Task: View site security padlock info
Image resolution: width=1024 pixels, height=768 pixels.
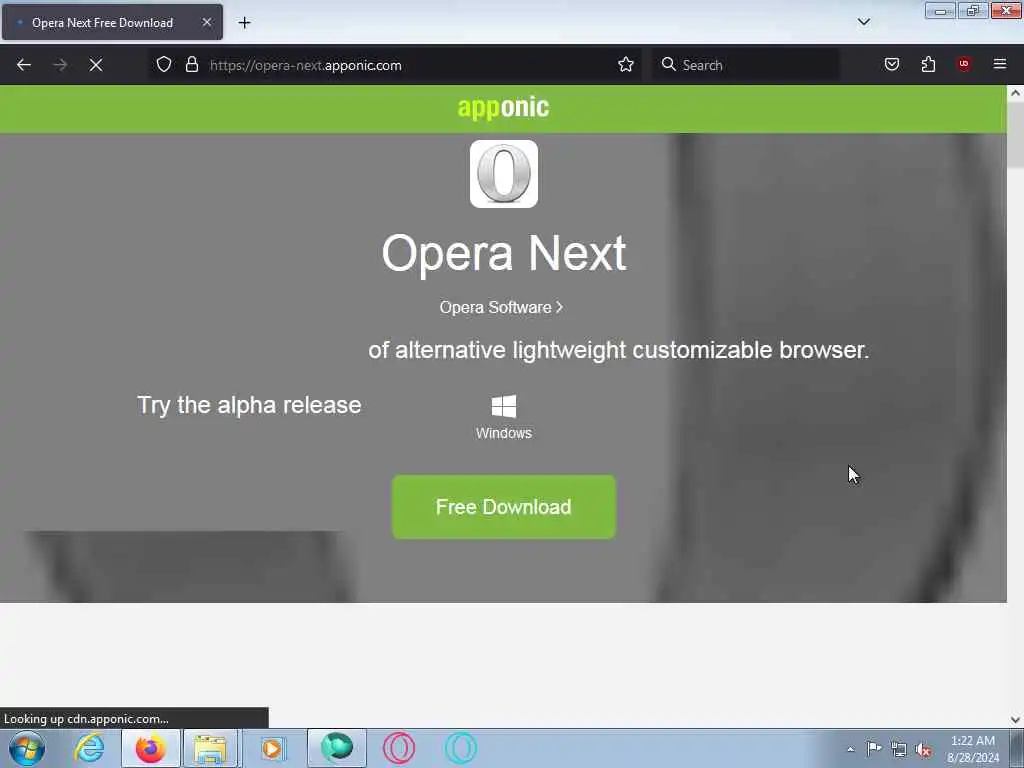Action: click(191, 64)
